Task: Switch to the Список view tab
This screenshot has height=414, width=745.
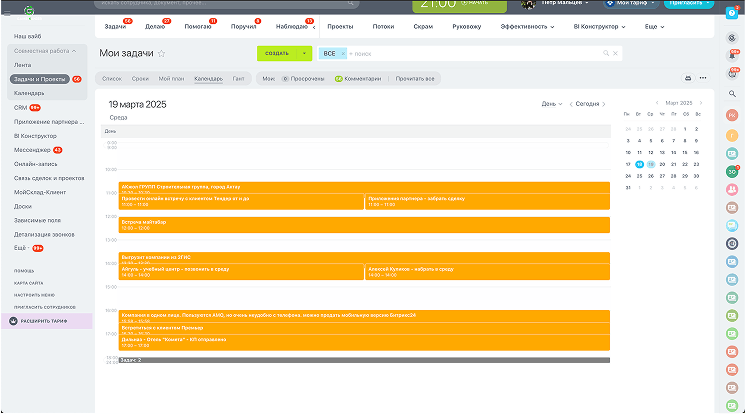Action: coord(112,79)
